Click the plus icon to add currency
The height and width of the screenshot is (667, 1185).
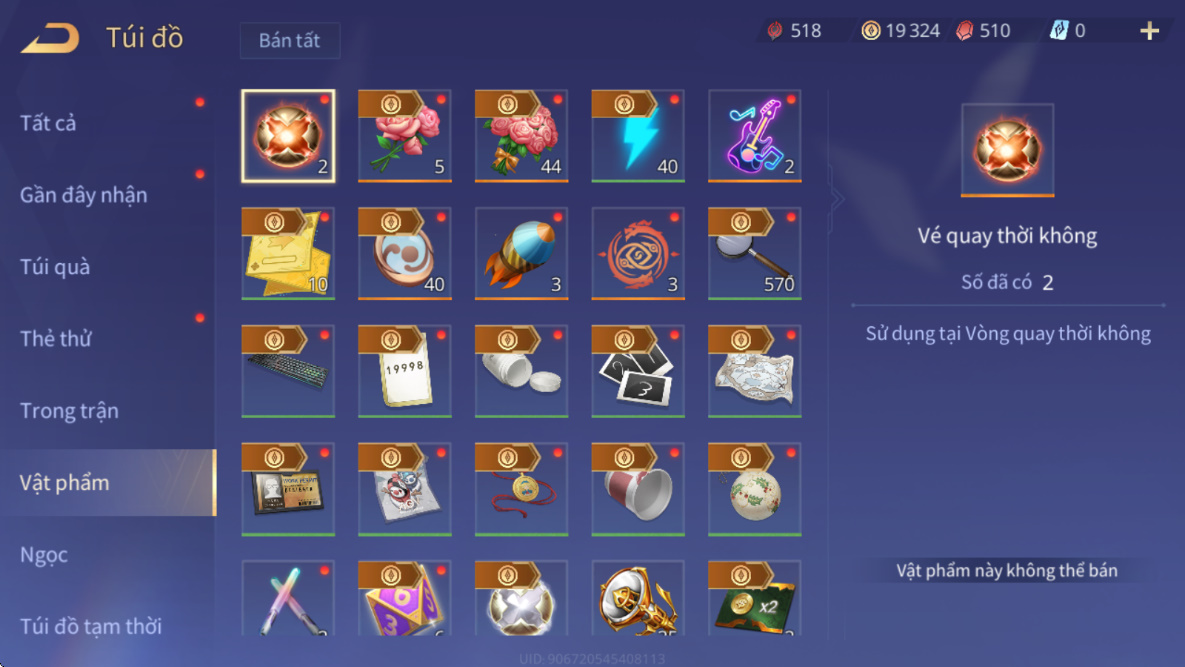1149,31
